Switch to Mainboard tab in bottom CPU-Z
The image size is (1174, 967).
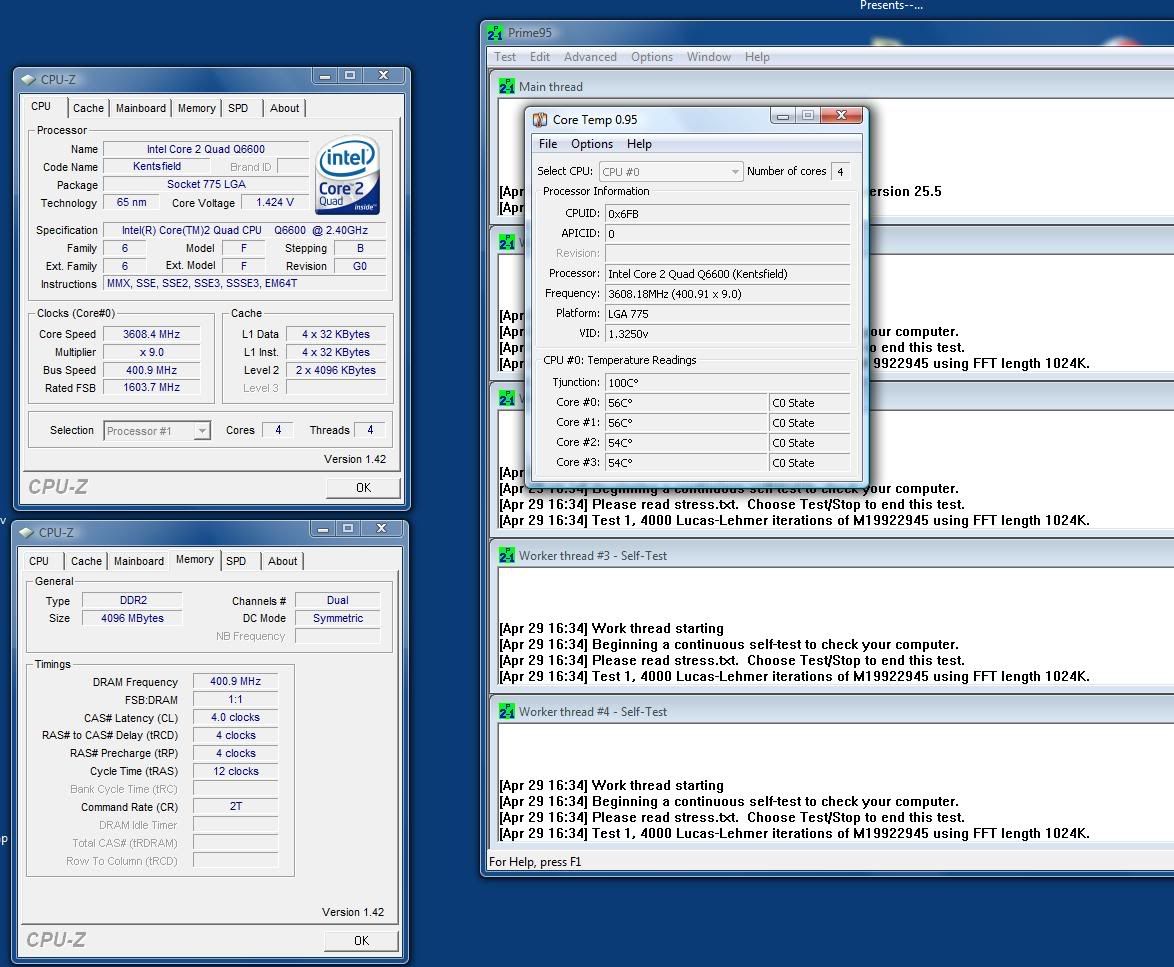click(139, 561)
